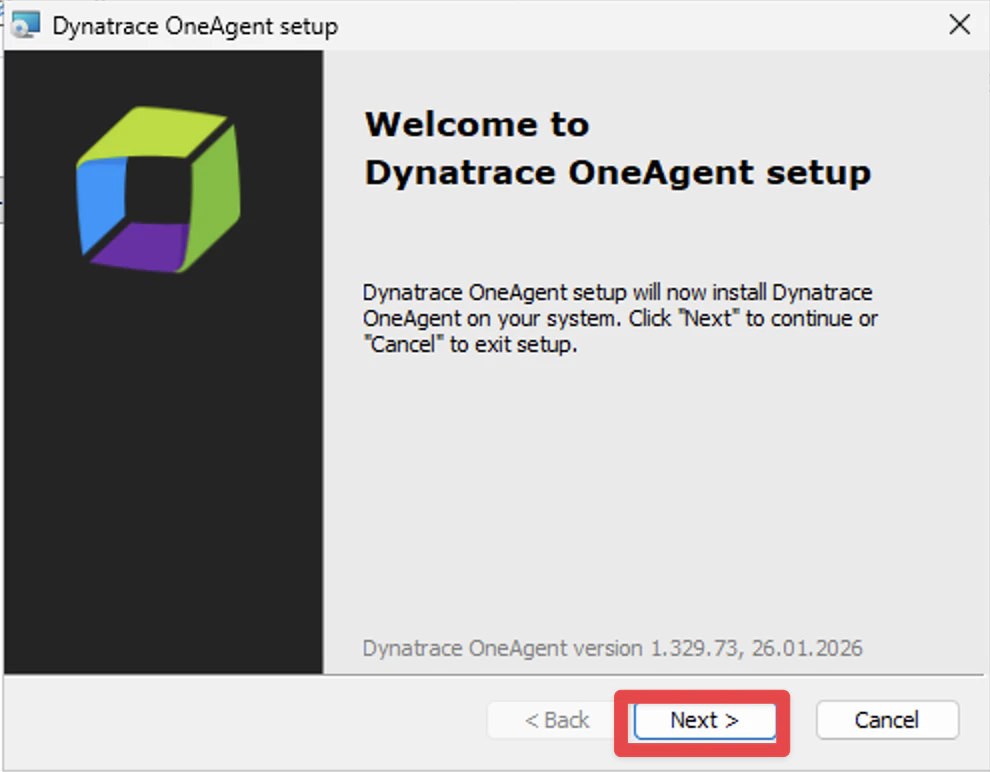Click Cancel to exit setup
The width and height of the screenshot is (990, 772).
(887, 720)
